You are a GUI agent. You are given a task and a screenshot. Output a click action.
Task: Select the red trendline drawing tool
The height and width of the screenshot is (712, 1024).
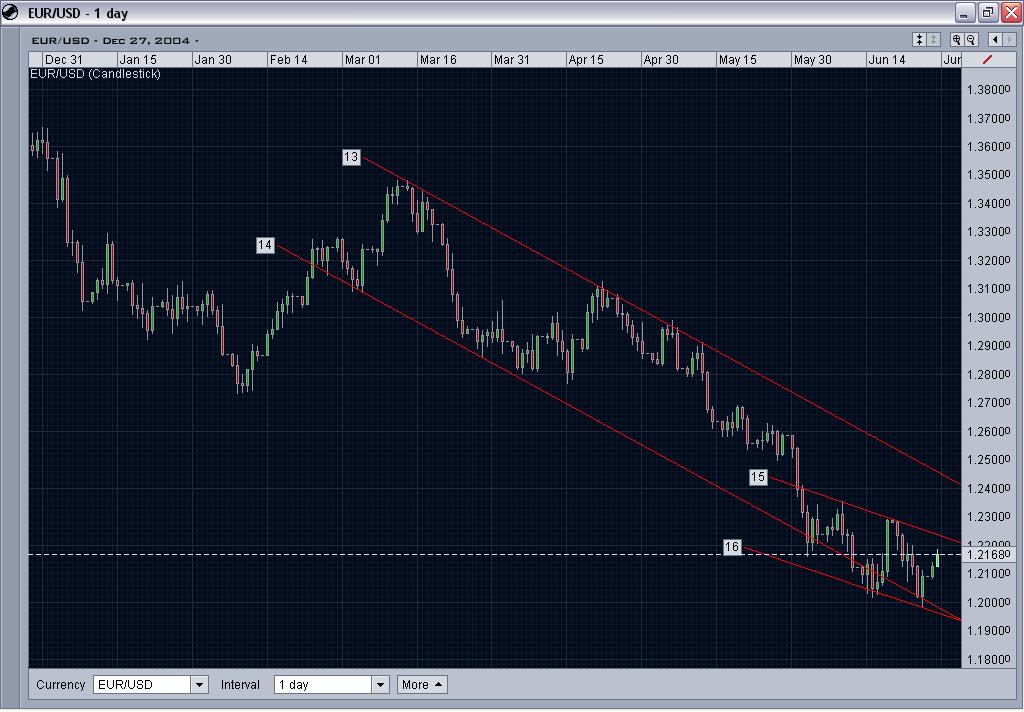[x=988, y=59]
